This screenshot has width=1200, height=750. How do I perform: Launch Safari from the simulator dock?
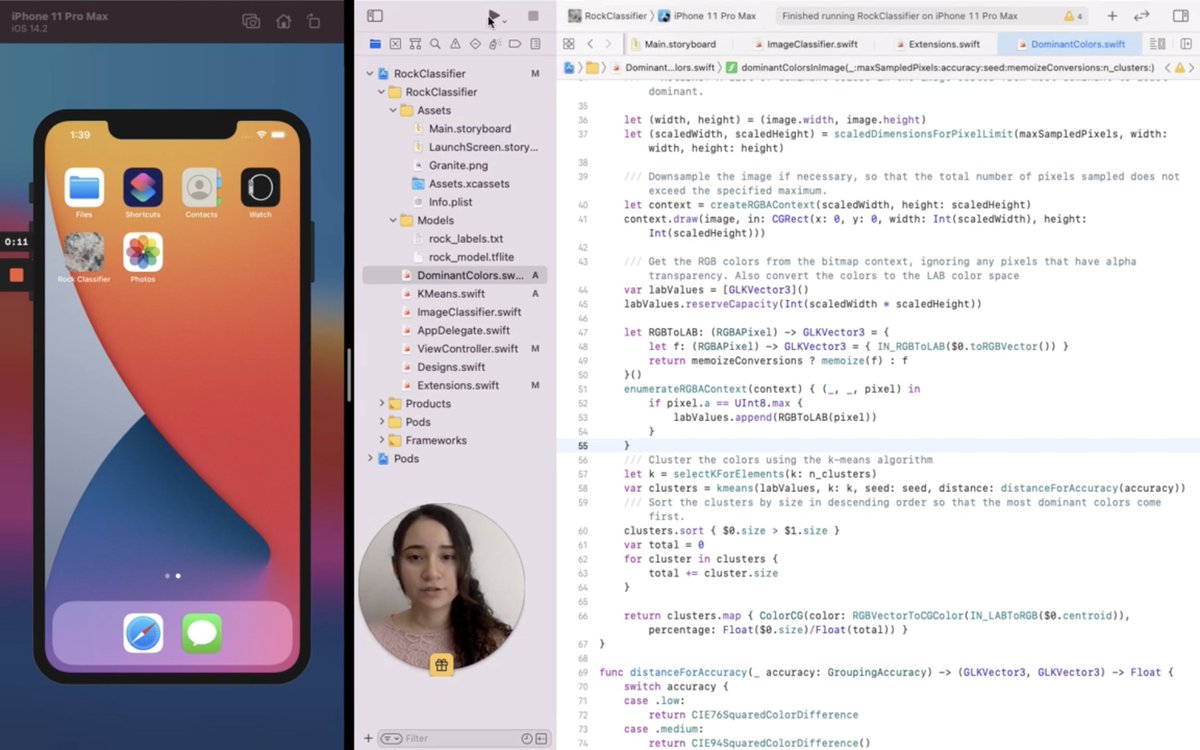(143, 633)
